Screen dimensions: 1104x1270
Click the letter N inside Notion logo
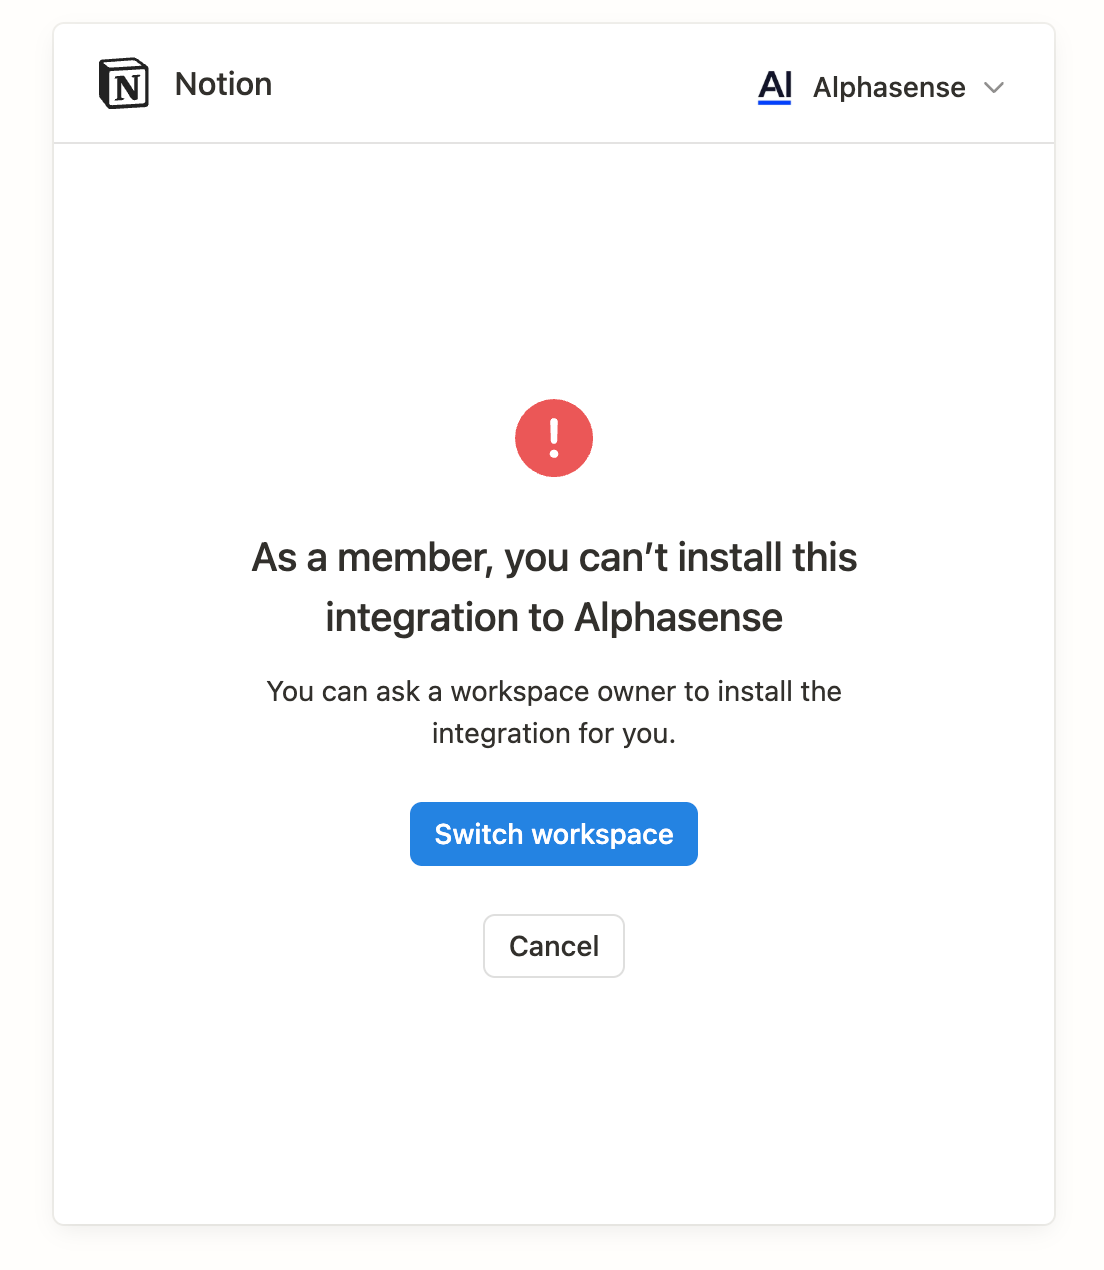click(127, 87)
